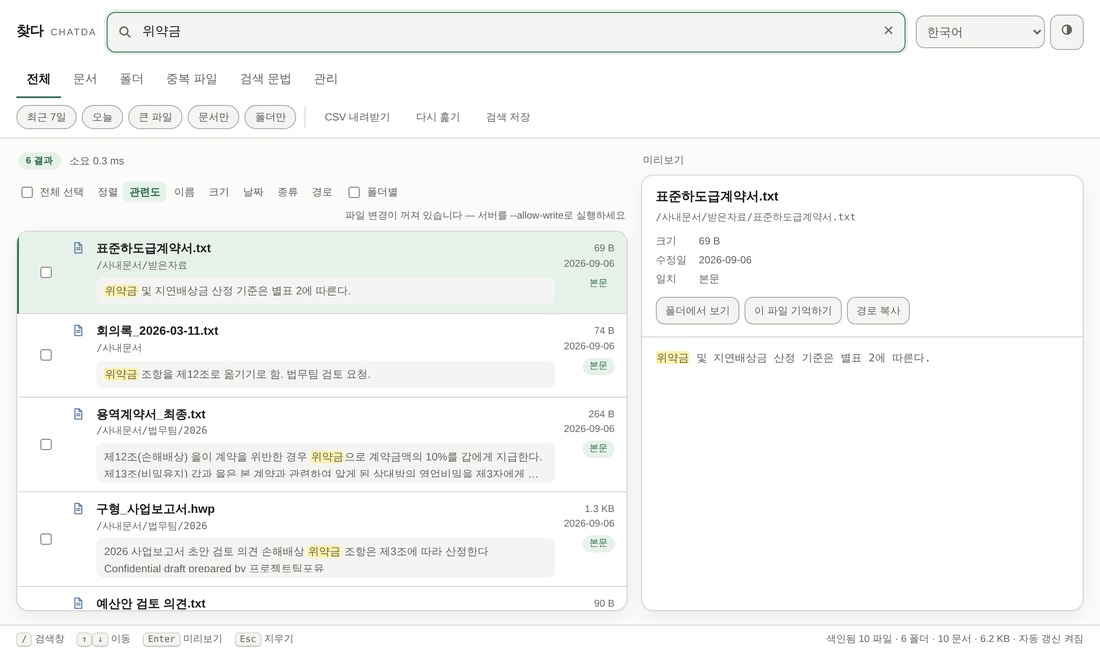Apply the 폴더만 filter chip
This screenshot has width=1100, height=654.
[270, 117]
